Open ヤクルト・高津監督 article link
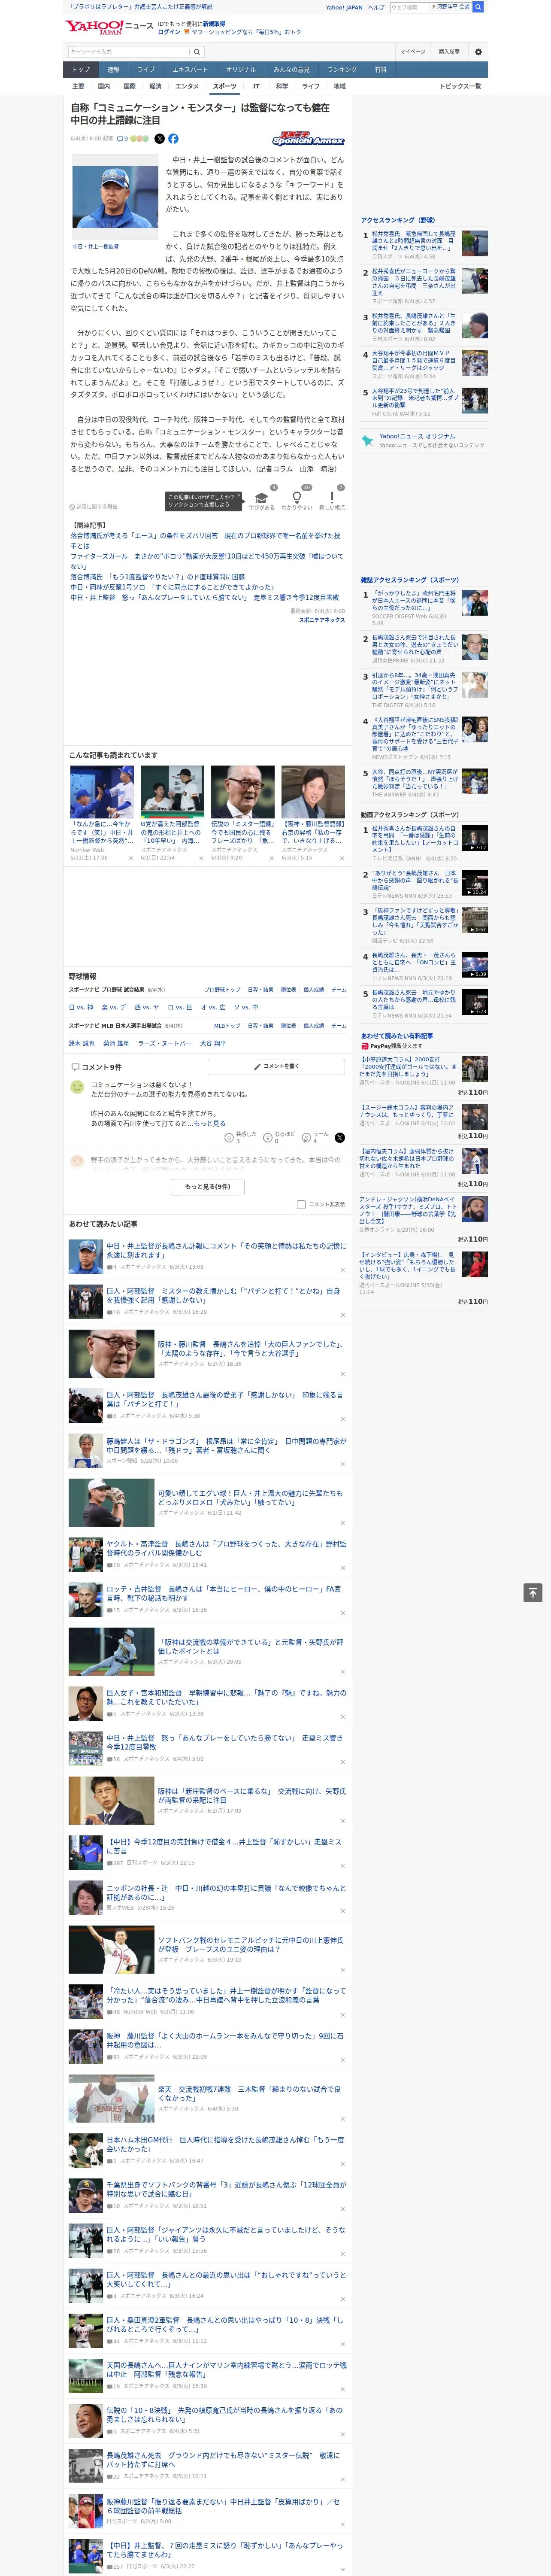The height and width of the screenshot is (2576, 551). pyautogui.click(x=226, y=1548)
